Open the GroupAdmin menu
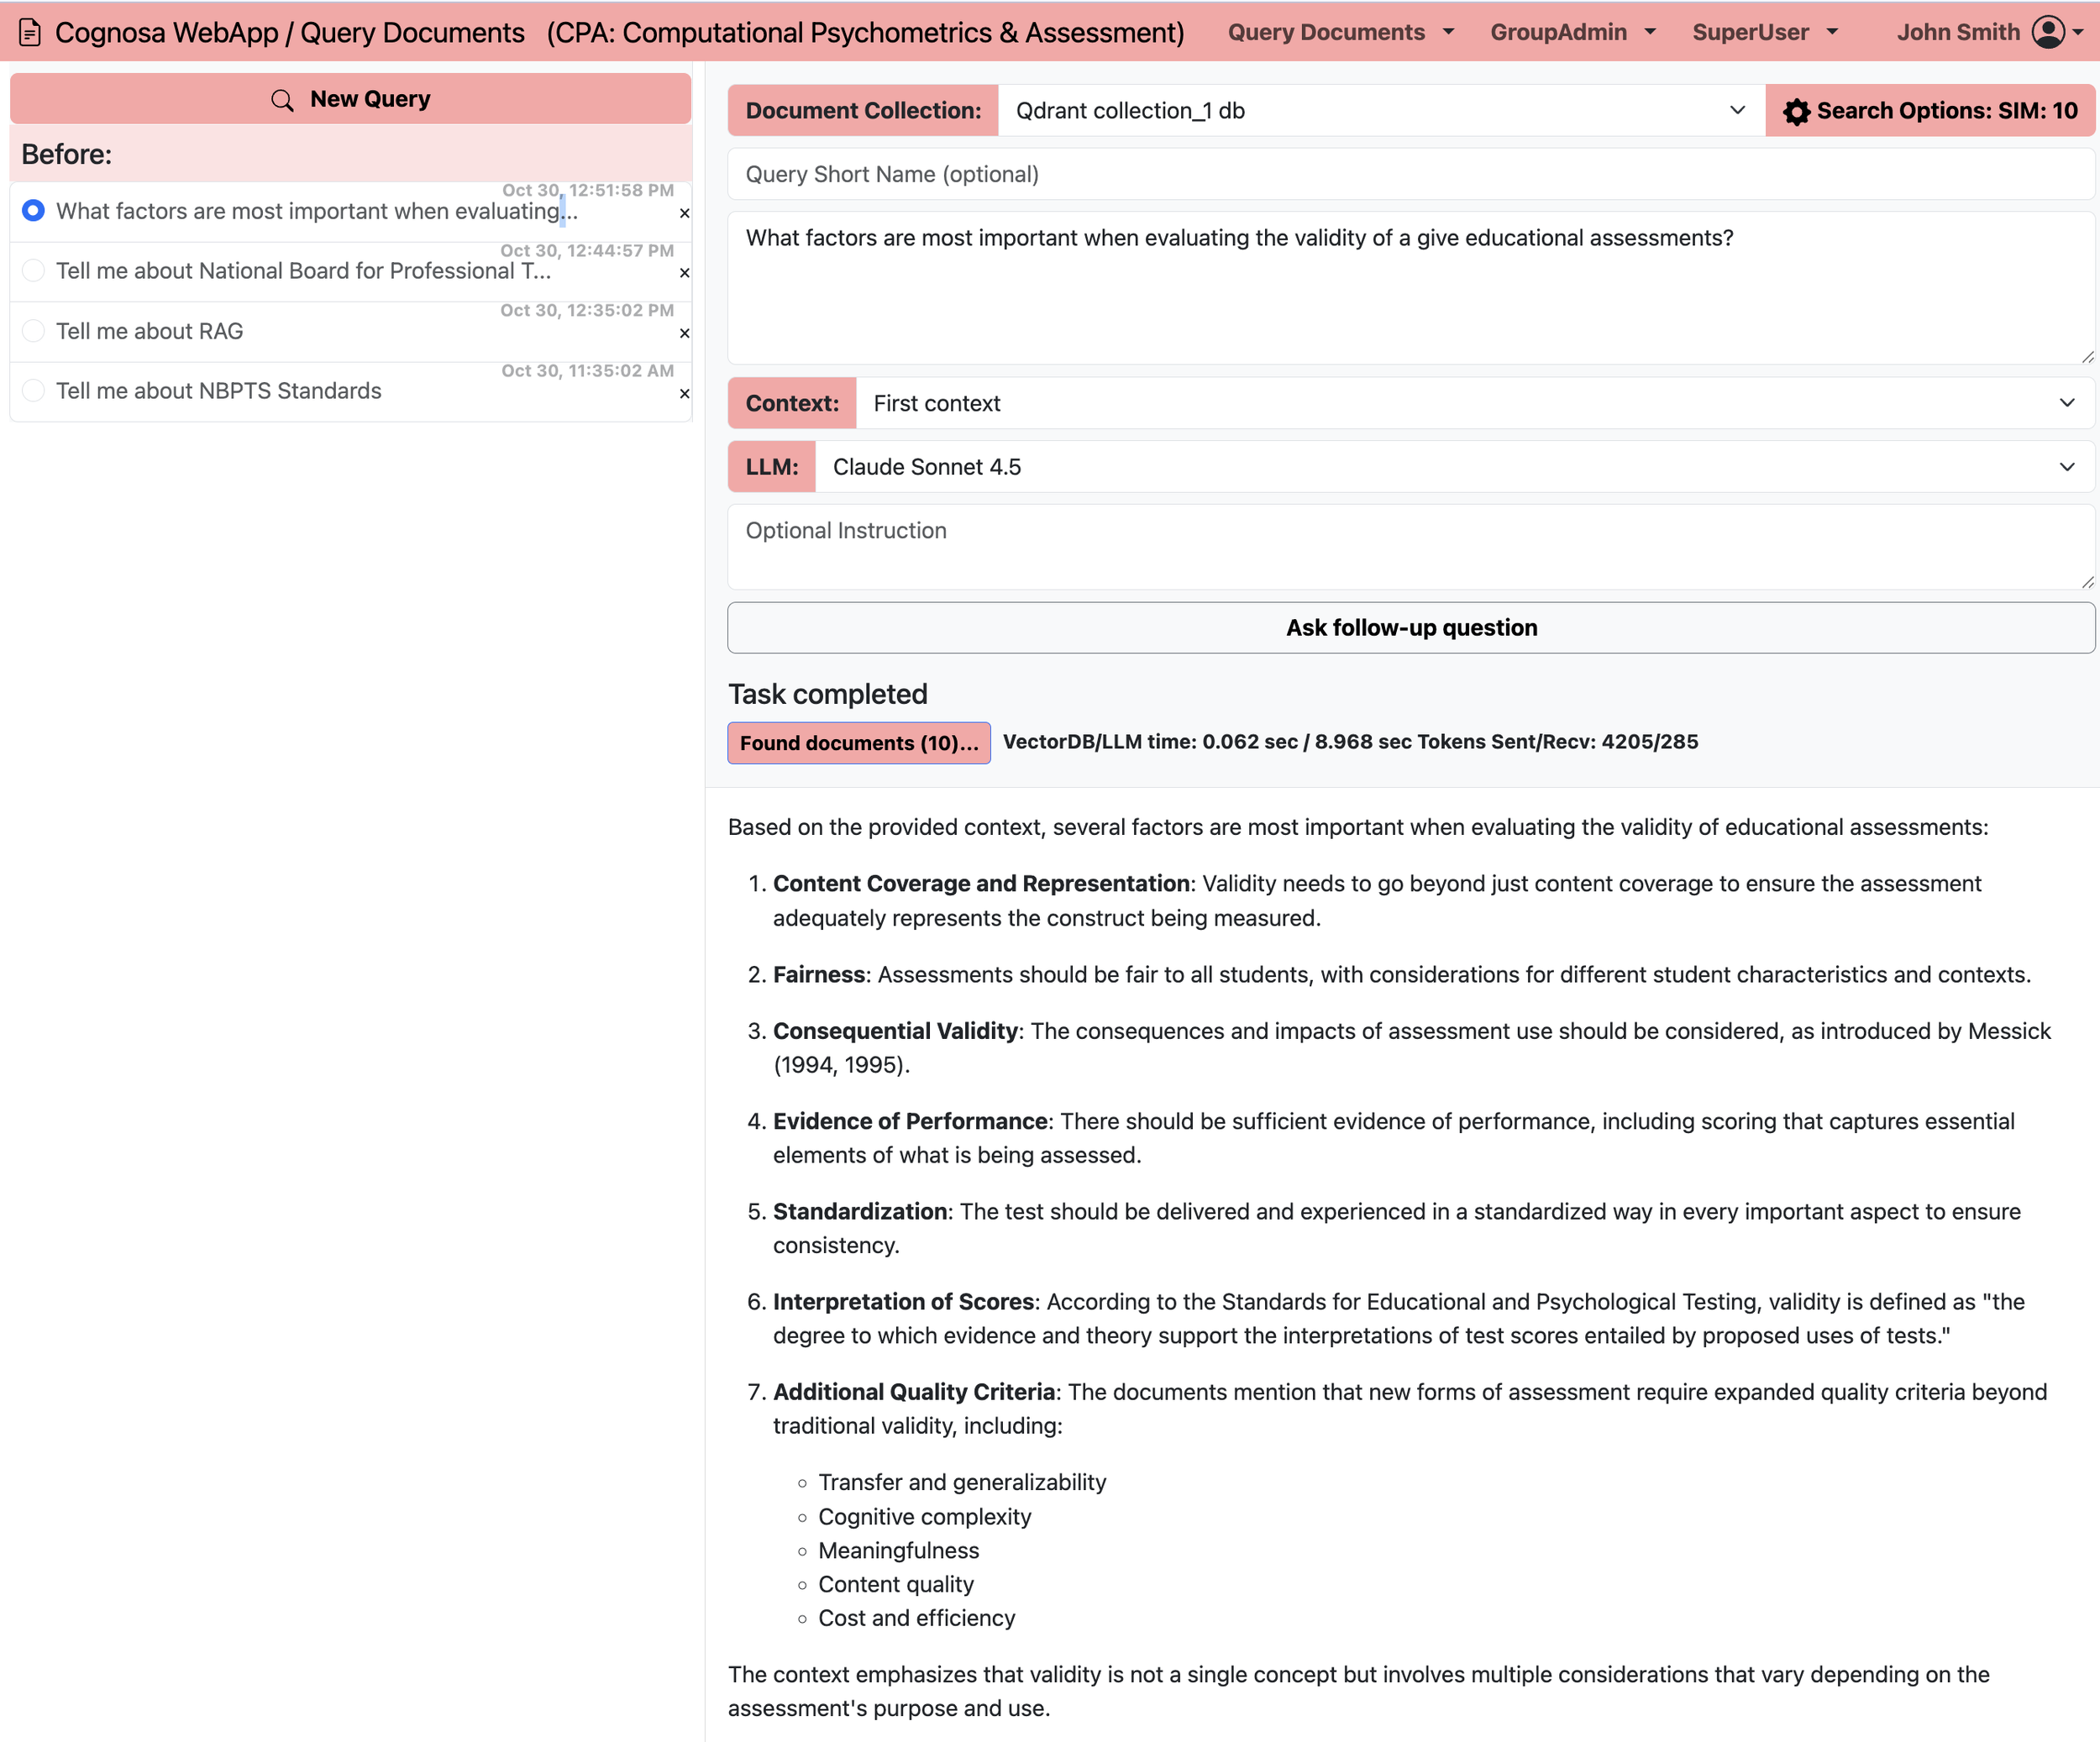Screen dimensions: 2100x1742 [1572, 32]
